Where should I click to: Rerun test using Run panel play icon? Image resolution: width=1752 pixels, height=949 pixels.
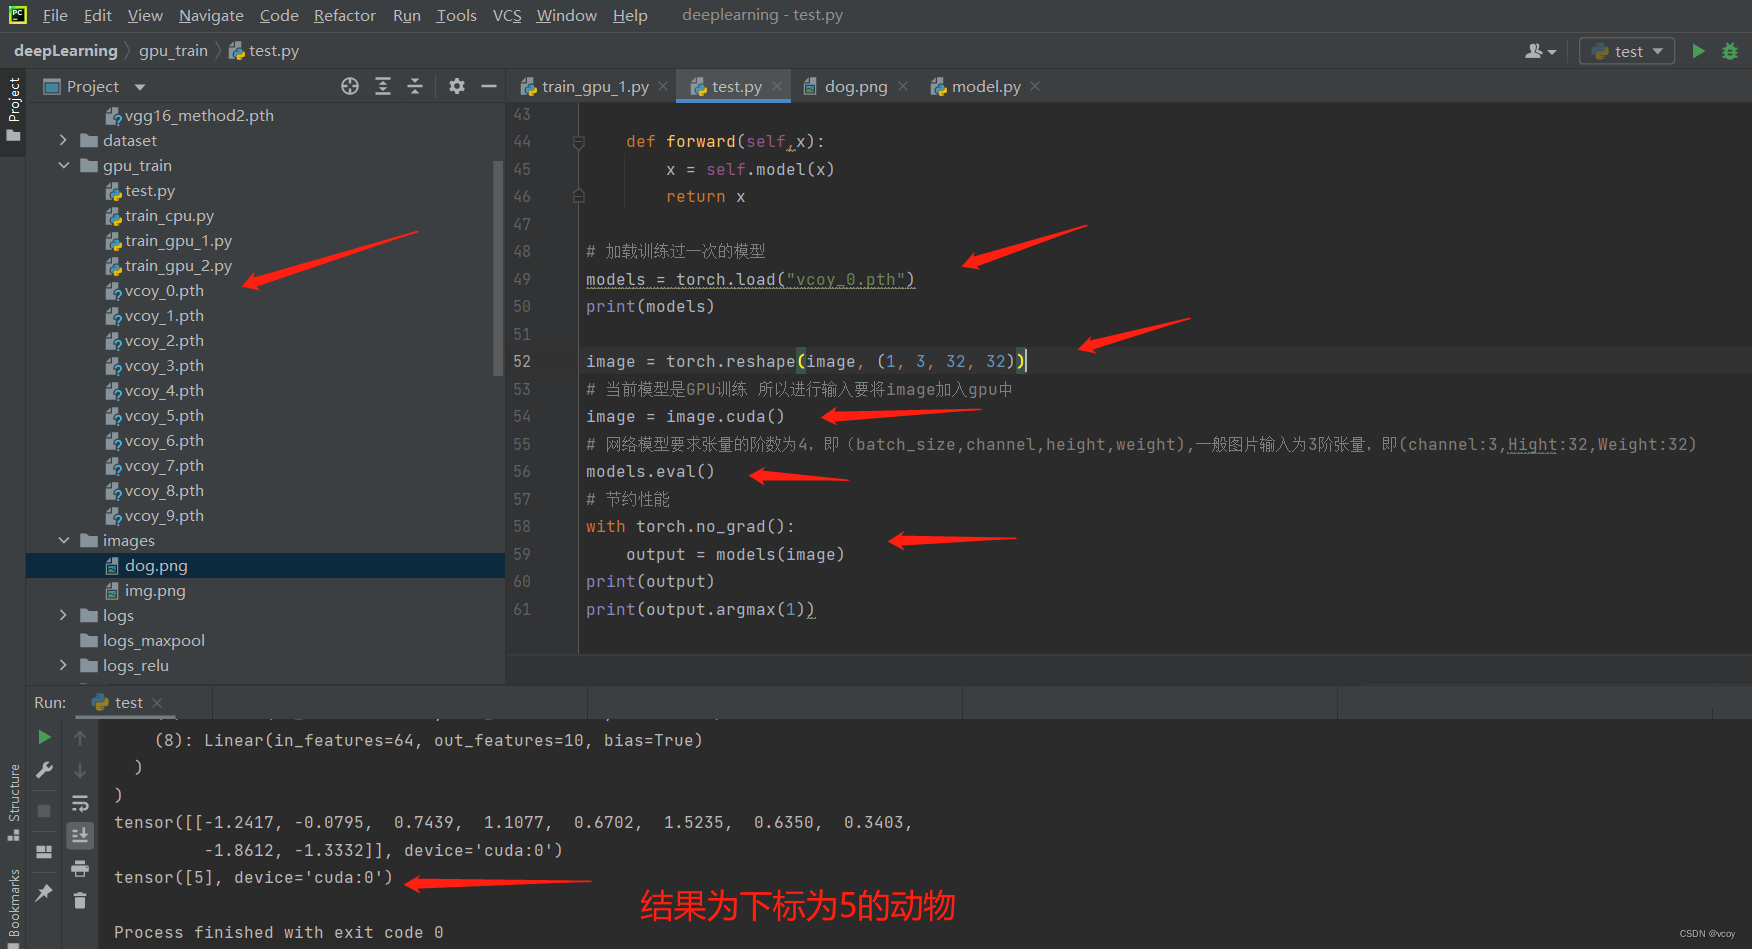[44, 737]
